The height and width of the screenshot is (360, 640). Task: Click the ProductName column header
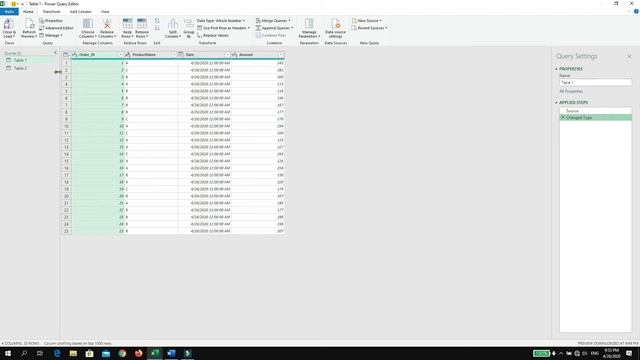151,54
